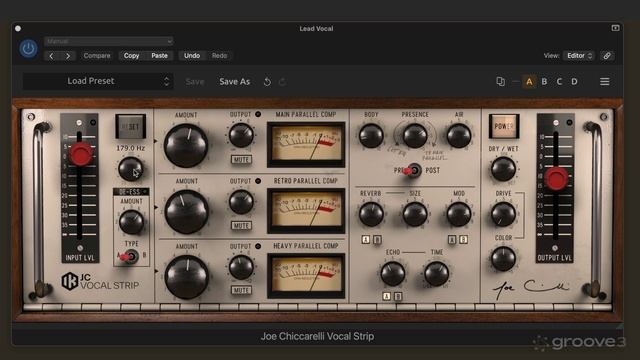640x360 pixels.
Task: Toggle the lit Power button
Action: pyautogui.click(x=504, y=127)
